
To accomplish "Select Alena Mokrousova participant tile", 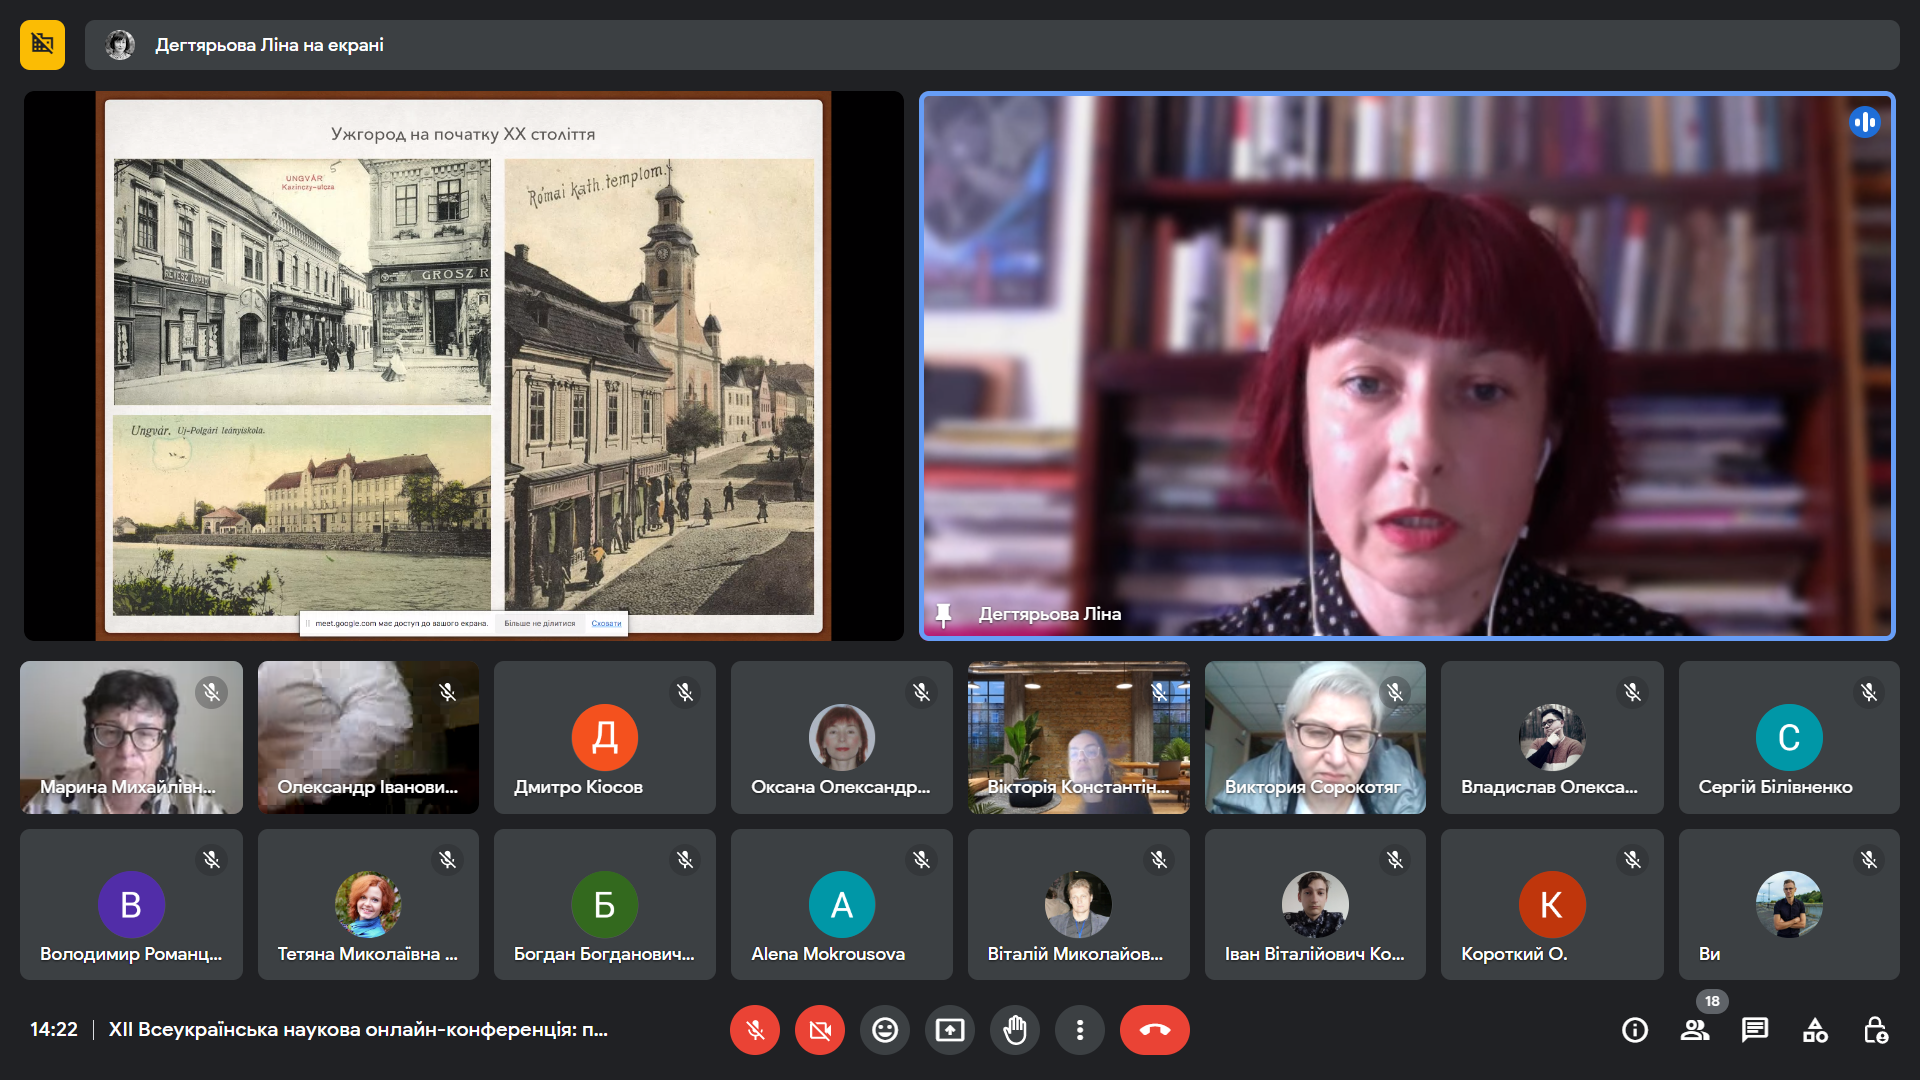I will [x=841, y=904].
